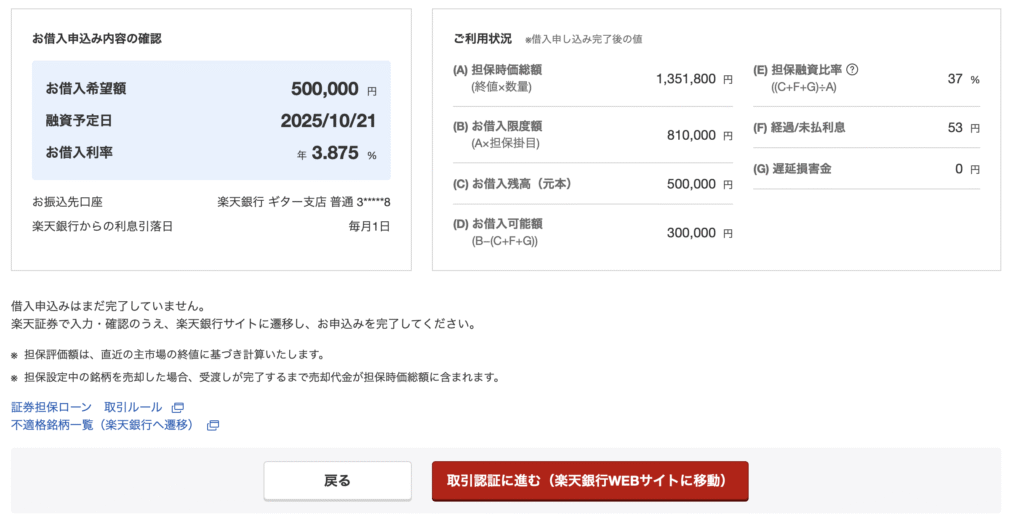This screenshot has width=1024, height=526.
Task: Click the お借入利率 value 3.875
Action: [x=334, y=154]
